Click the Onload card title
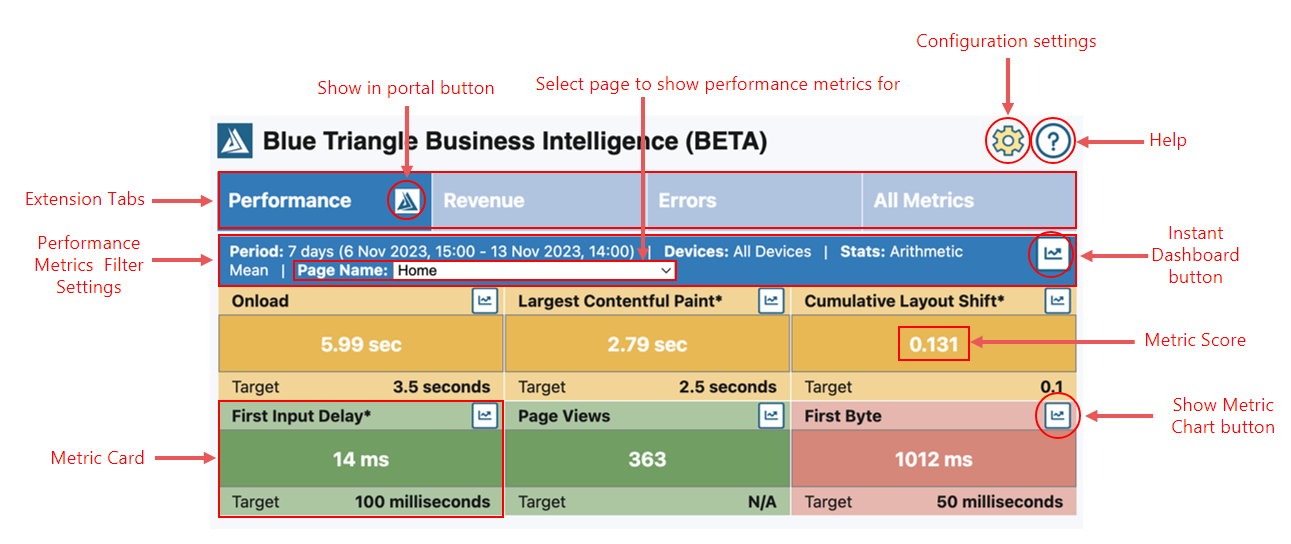Viewport: 1291px width, 544px height. [260, 301]
